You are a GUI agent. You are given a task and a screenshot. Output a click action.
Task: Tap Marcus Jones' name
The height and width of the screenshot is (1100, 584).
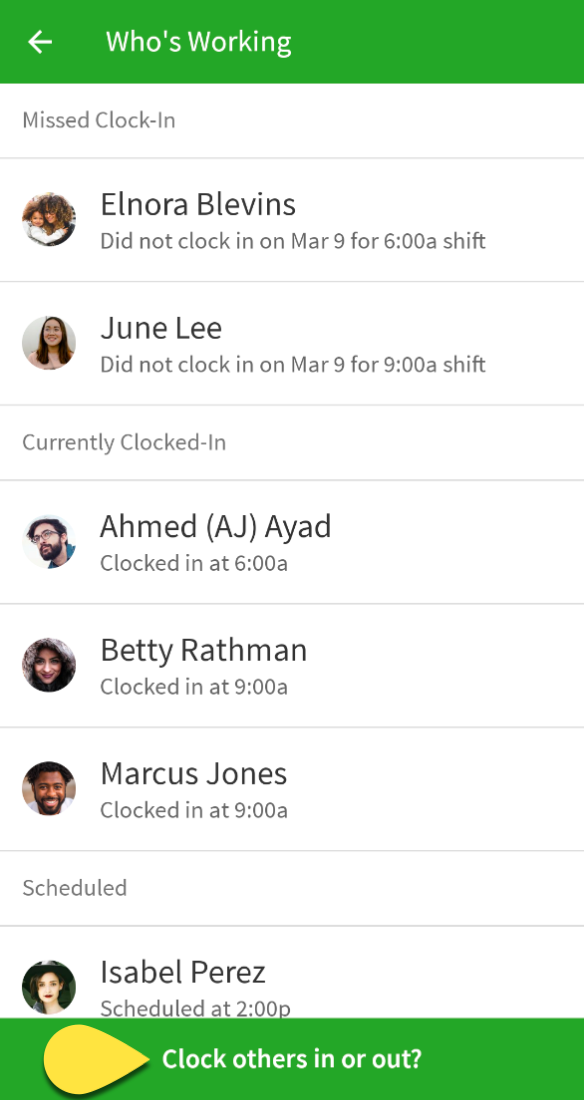194,773
